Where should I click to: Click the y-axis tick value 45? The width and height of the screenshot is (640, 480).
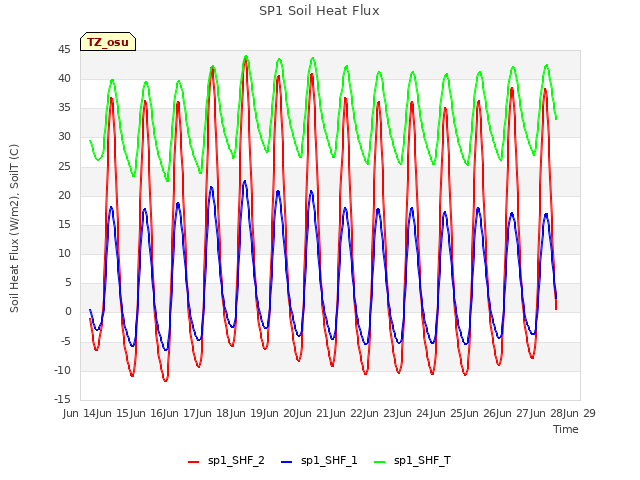[64, 49]
